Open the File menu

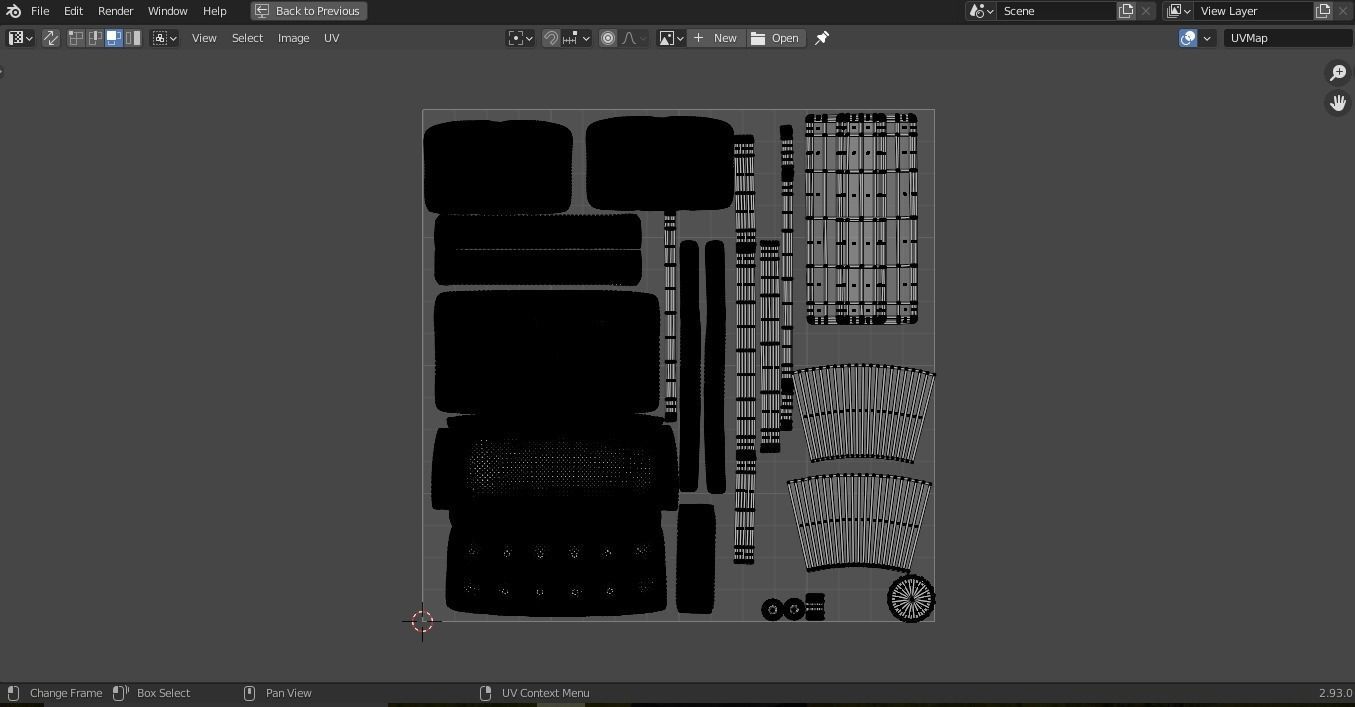(x=40, y=11)
